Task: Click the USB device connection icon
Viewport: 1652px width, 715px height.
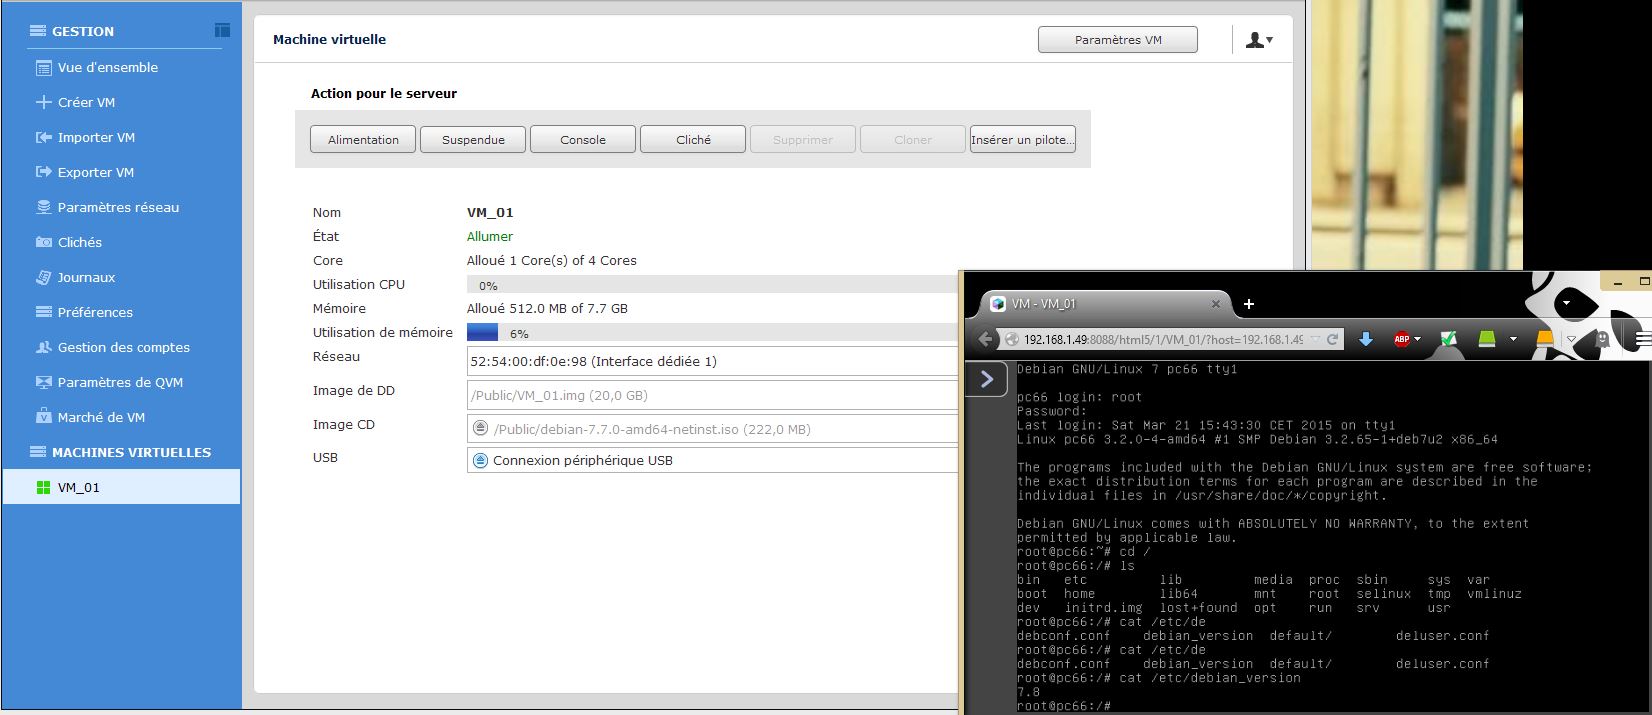Action: [x=480, y=461]
